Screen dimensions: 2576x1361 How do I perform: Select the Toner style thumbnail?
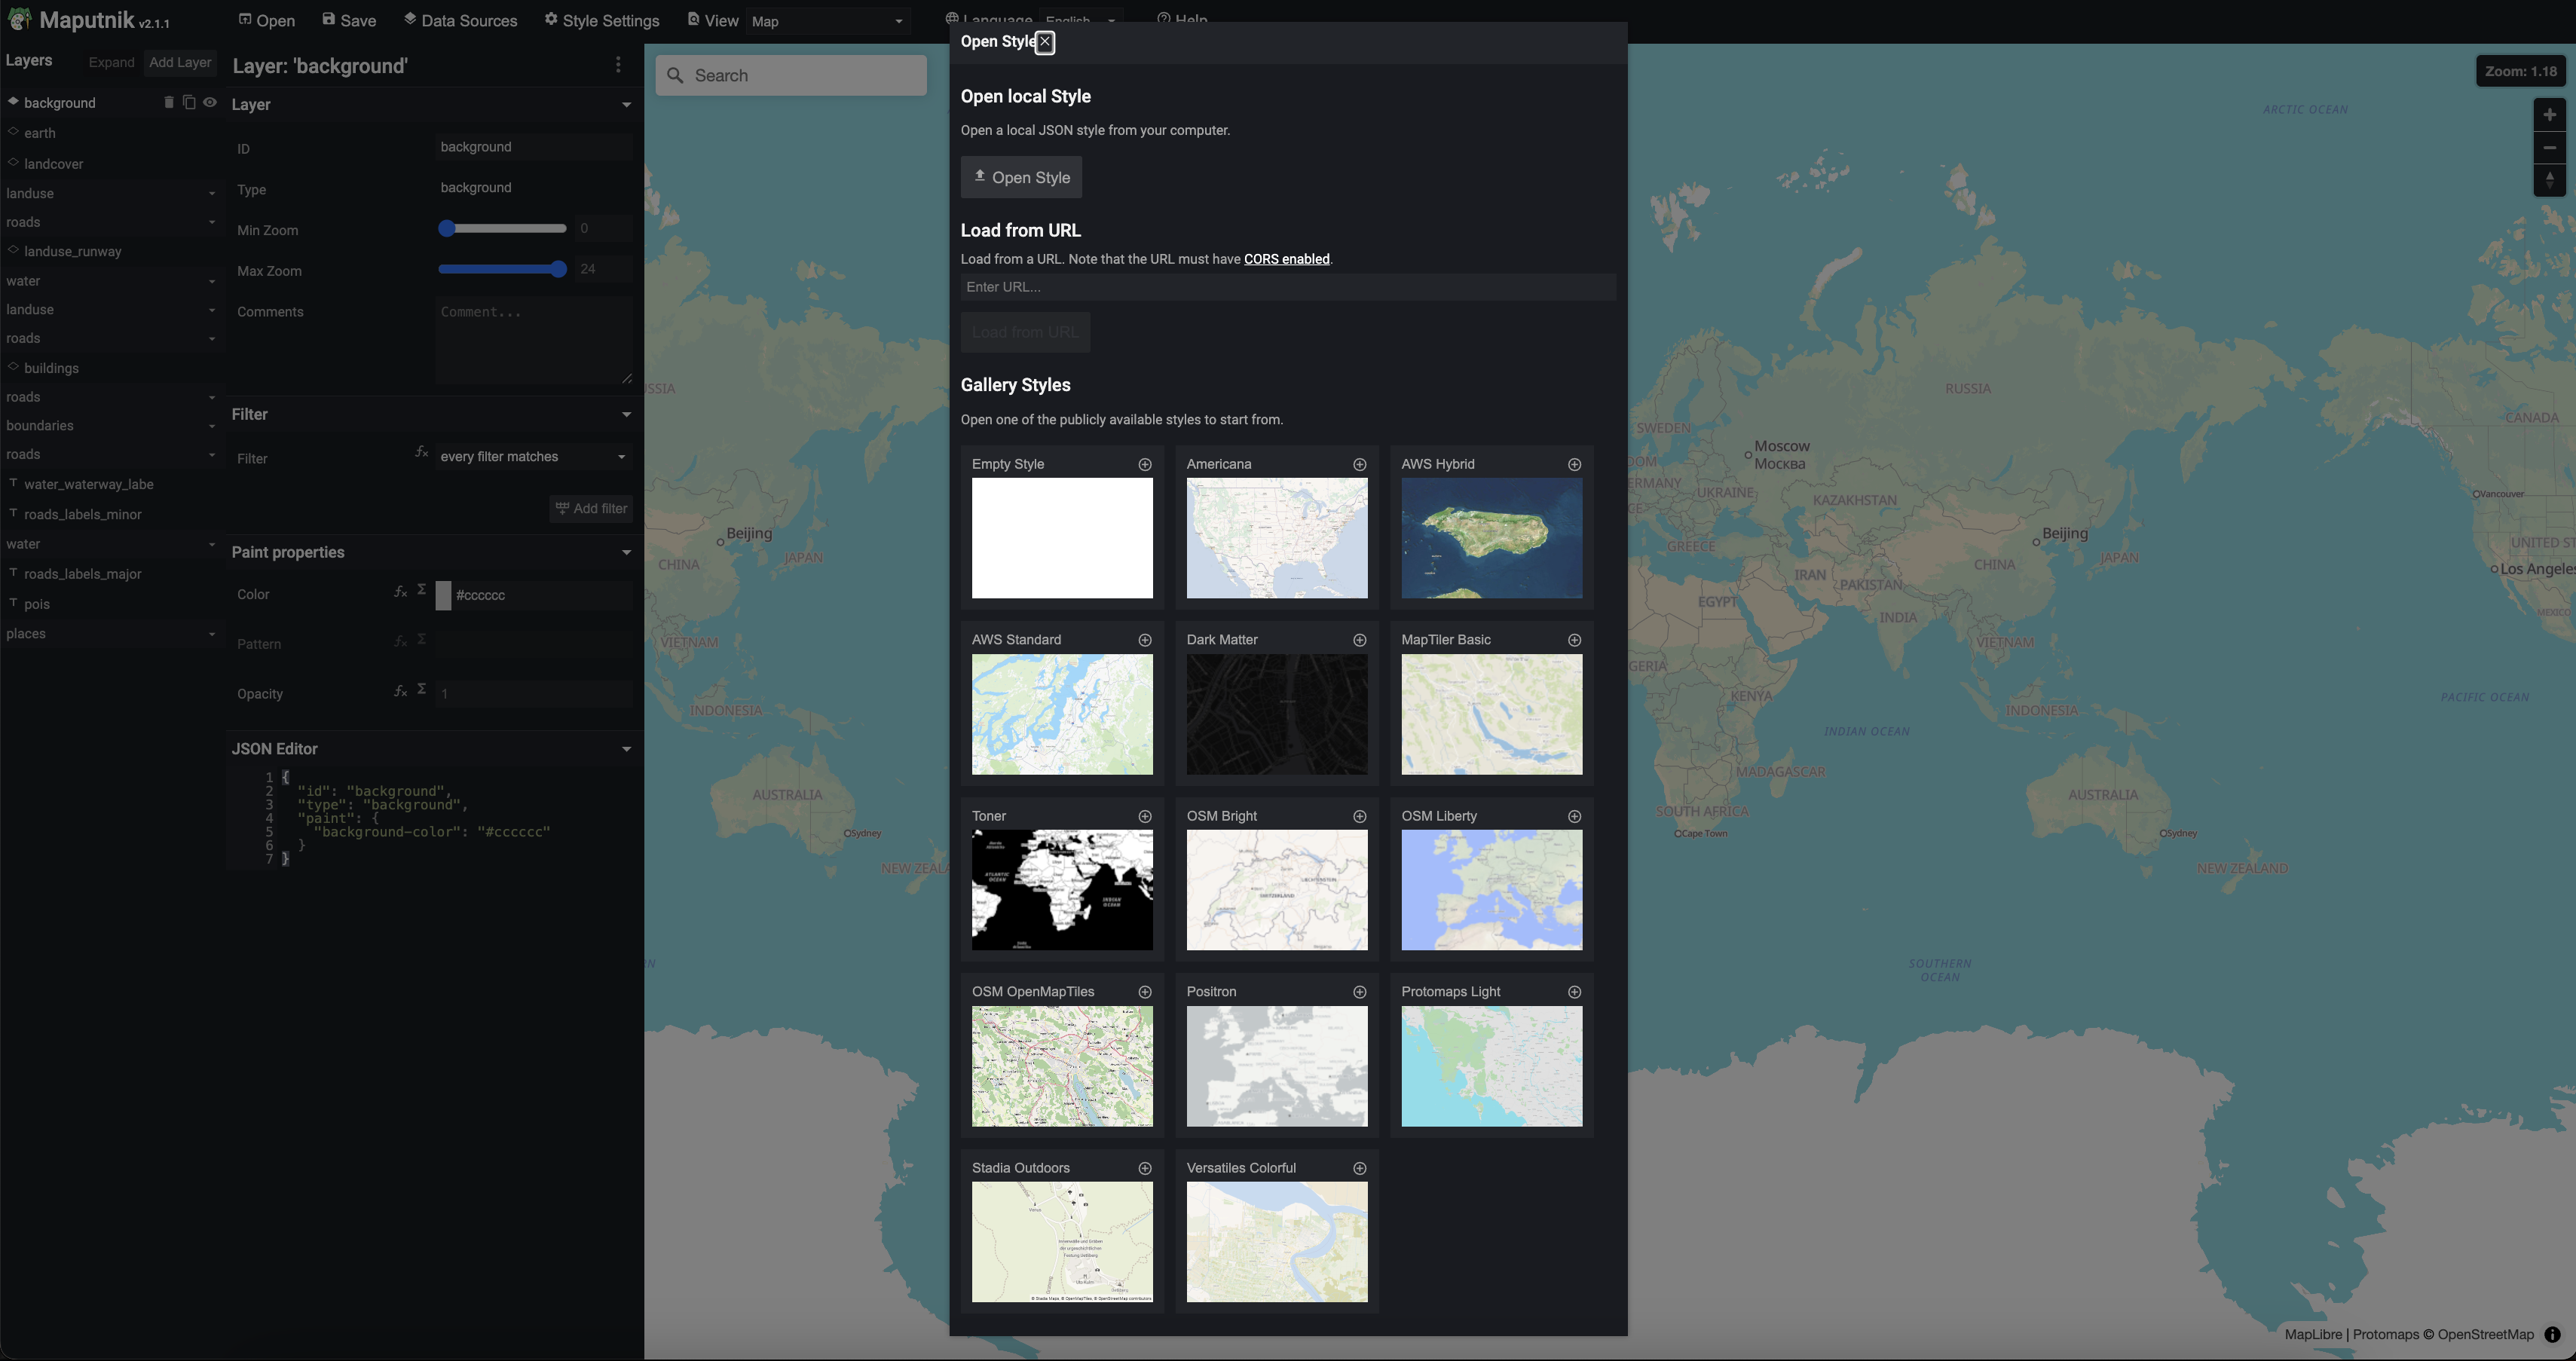tap(1062, 890)
